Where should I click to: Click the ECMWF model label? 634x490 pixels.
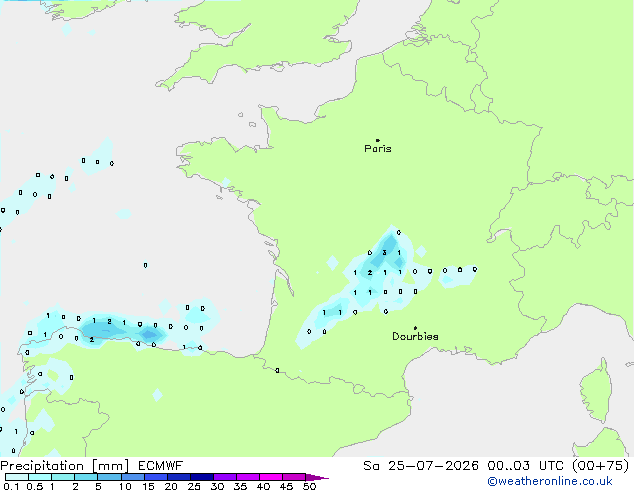pyautogui.click(x=161, y=466)
